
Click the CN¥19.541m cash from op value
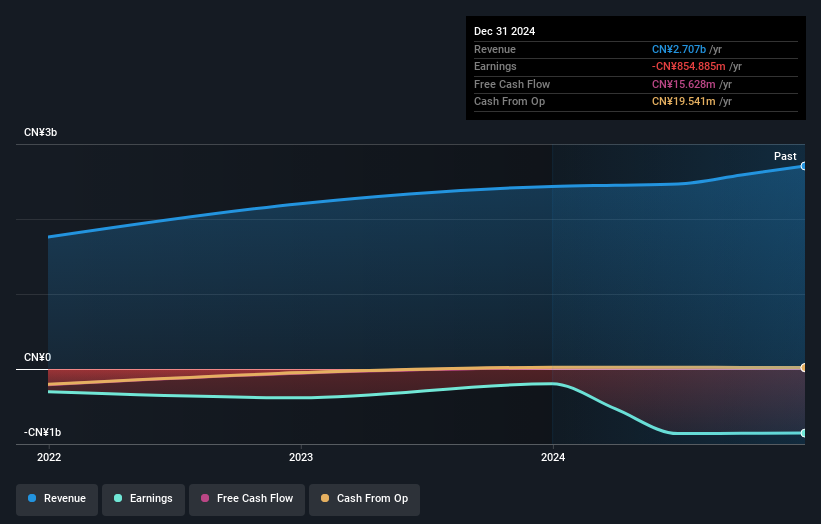point(683,102)
